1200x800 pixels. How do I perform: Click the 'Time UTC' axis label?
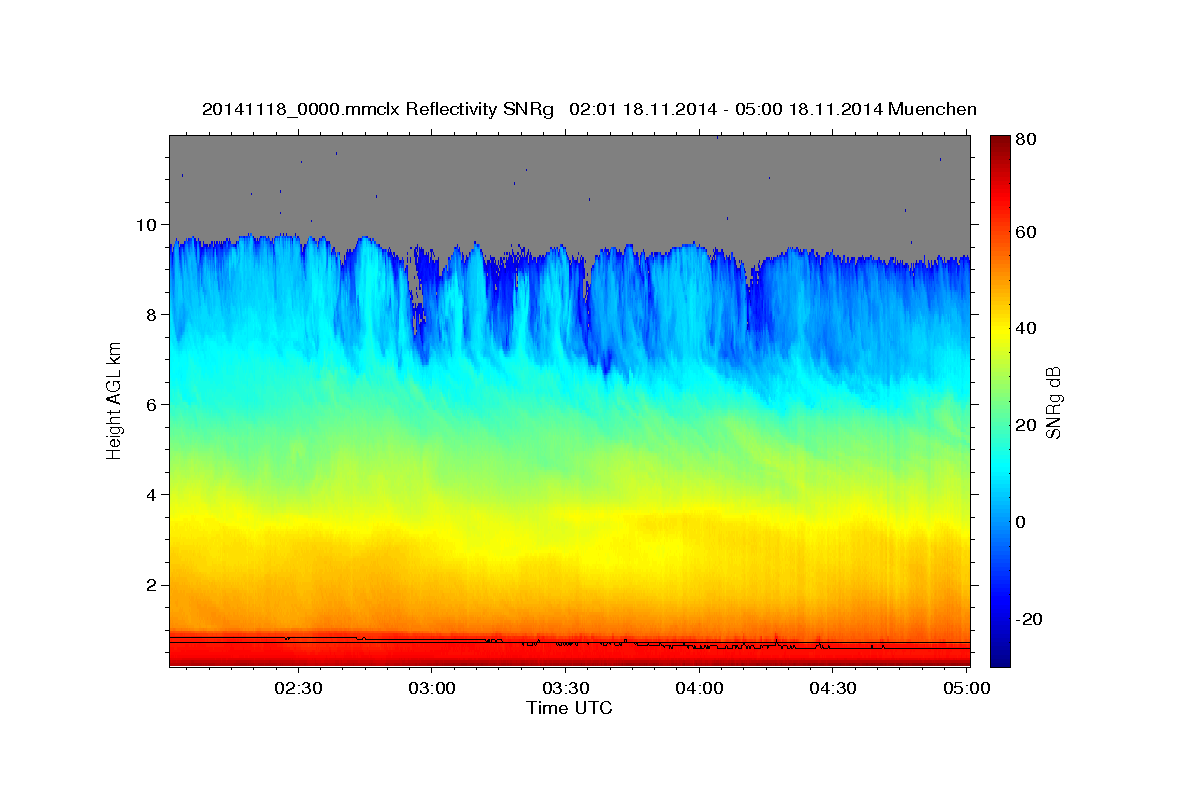tap(569, 708)
